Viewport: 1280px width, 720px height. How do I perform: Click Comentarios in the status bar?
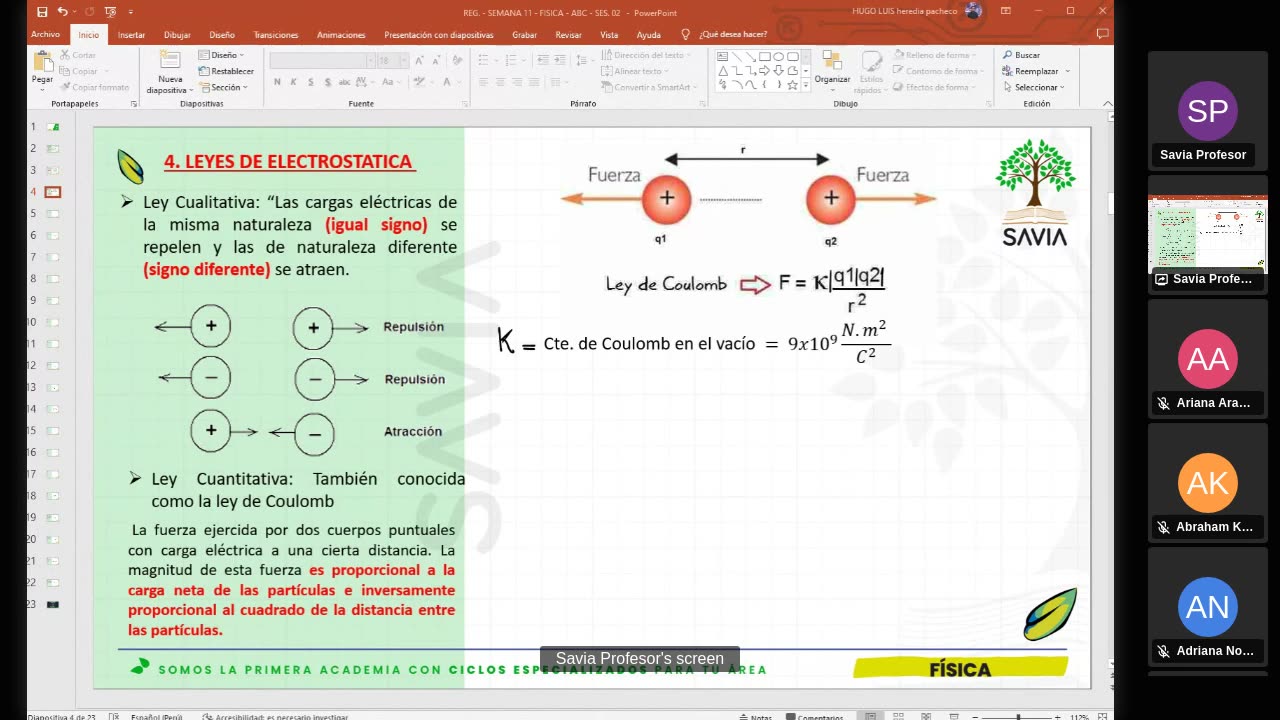click(816, 716)
